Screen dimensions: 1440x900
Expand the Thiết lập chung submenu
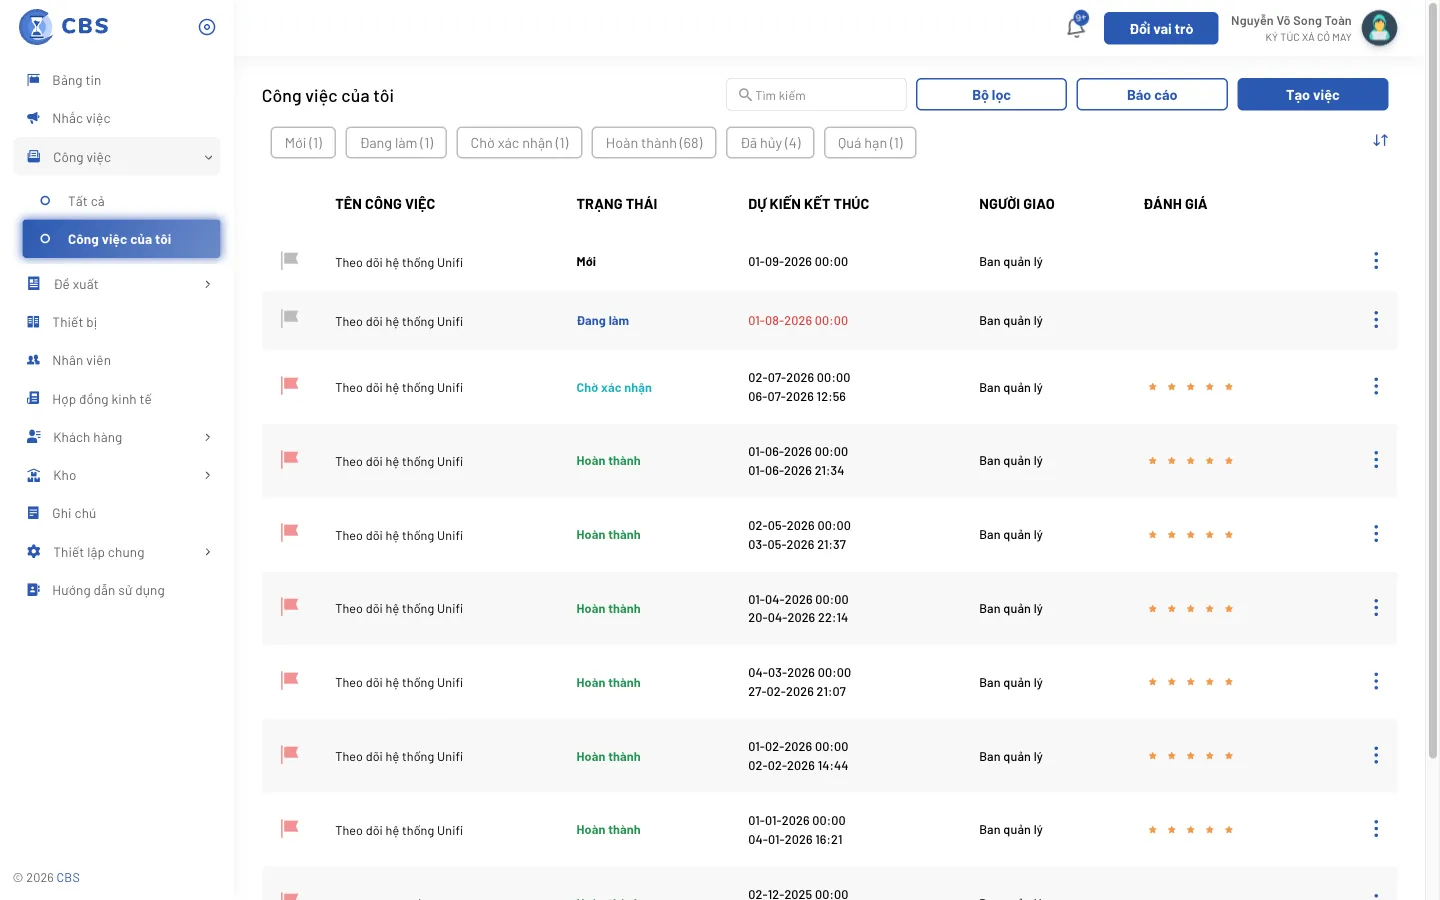(208, 552)
